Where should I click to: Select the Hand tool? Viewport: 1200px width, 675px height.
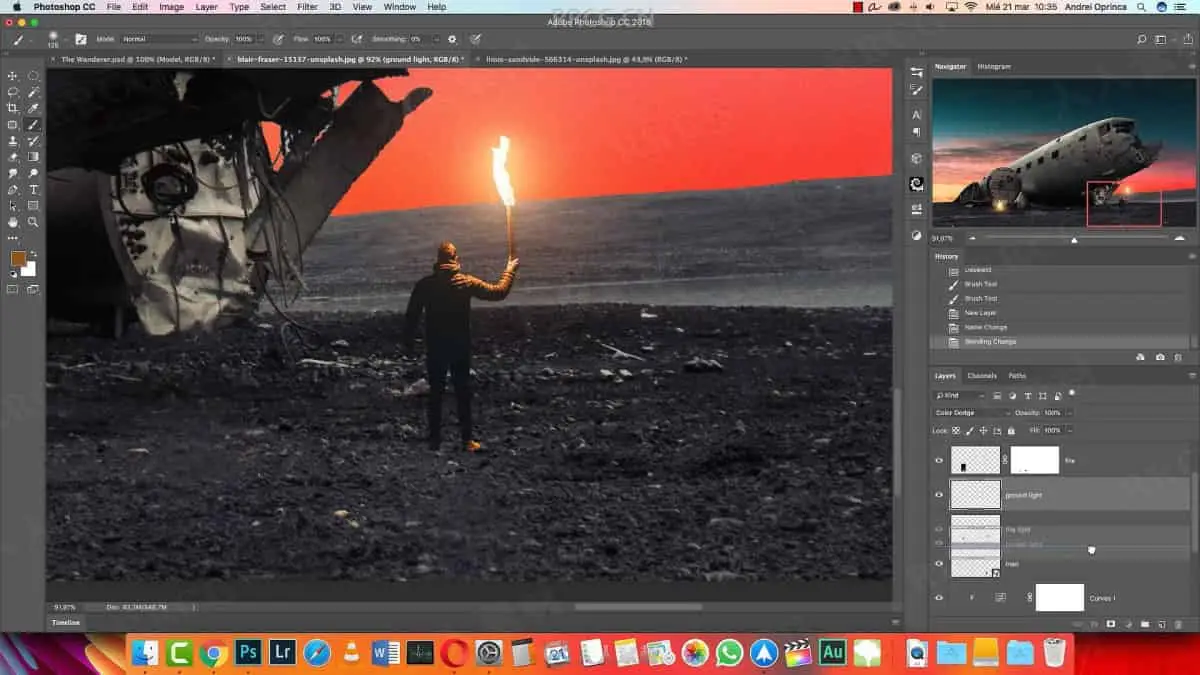pos(13,222)
